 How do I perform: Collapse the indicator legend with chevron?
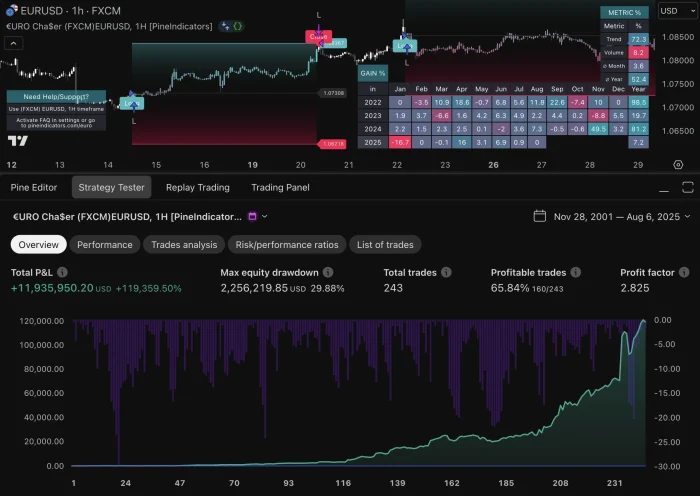tap(11, 44)
